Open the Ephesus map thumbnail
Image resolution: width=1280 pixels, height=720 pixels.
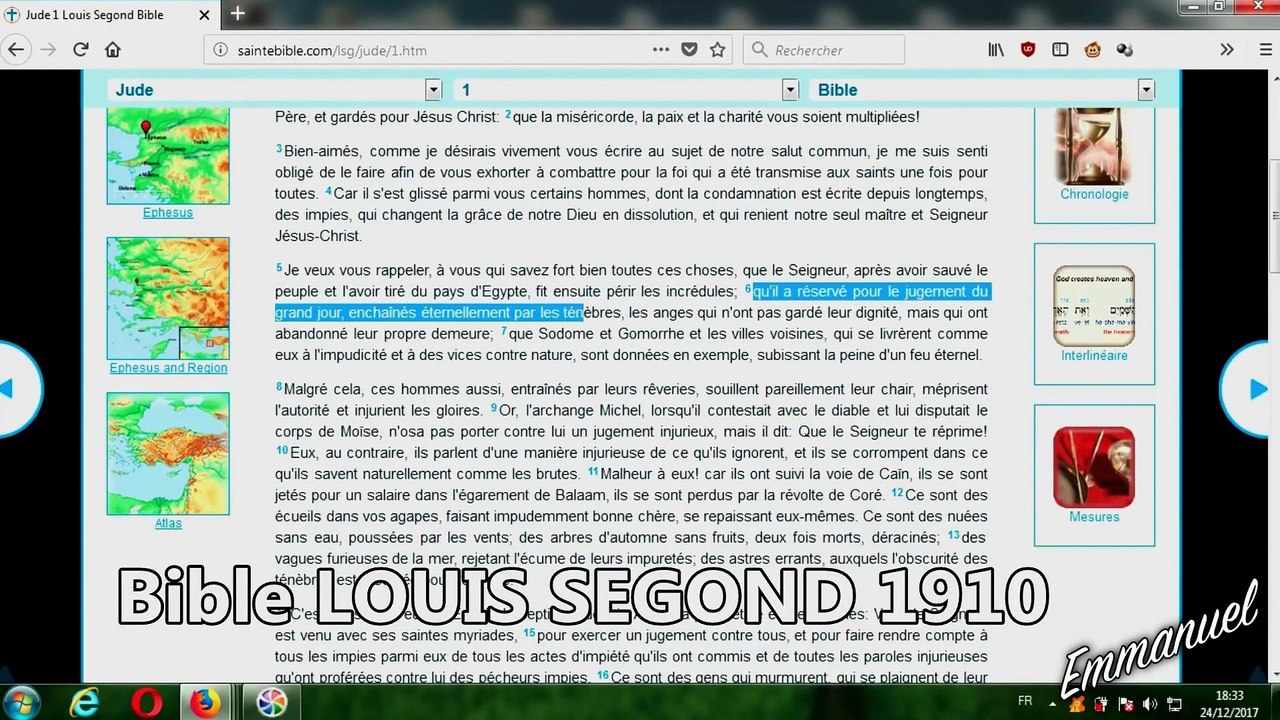click(168, 157)
